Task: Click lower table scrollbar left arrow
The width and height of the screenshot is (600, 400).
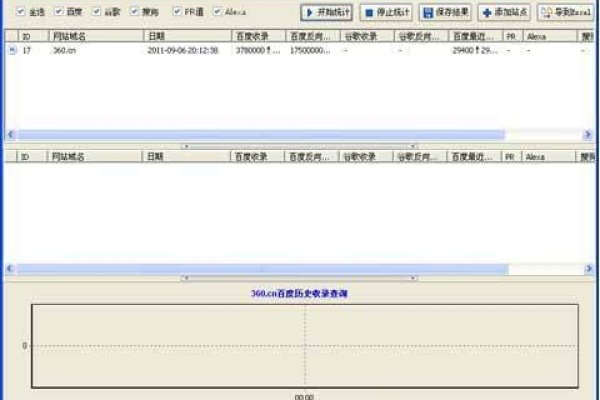Action: (10, 269)
